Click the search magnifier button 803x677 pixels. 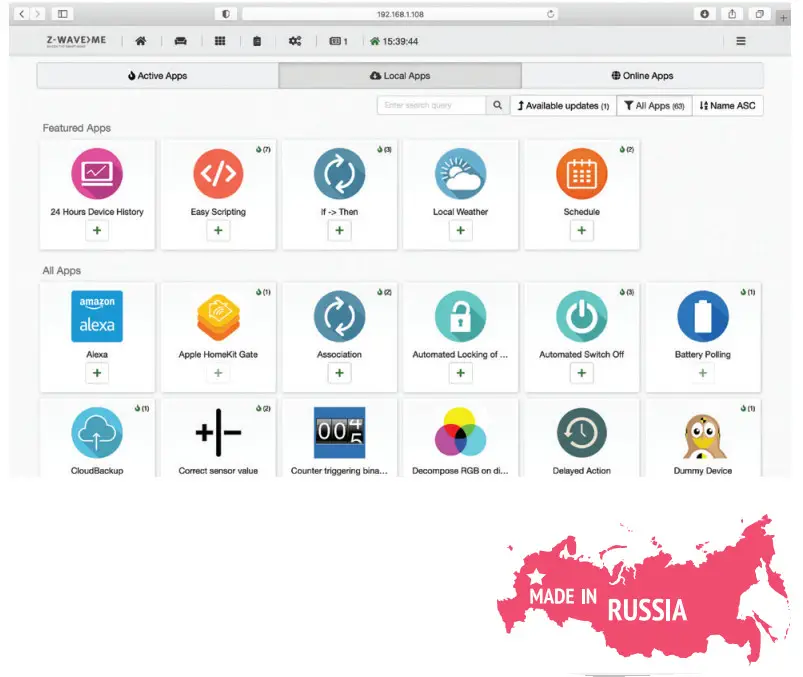497,105
